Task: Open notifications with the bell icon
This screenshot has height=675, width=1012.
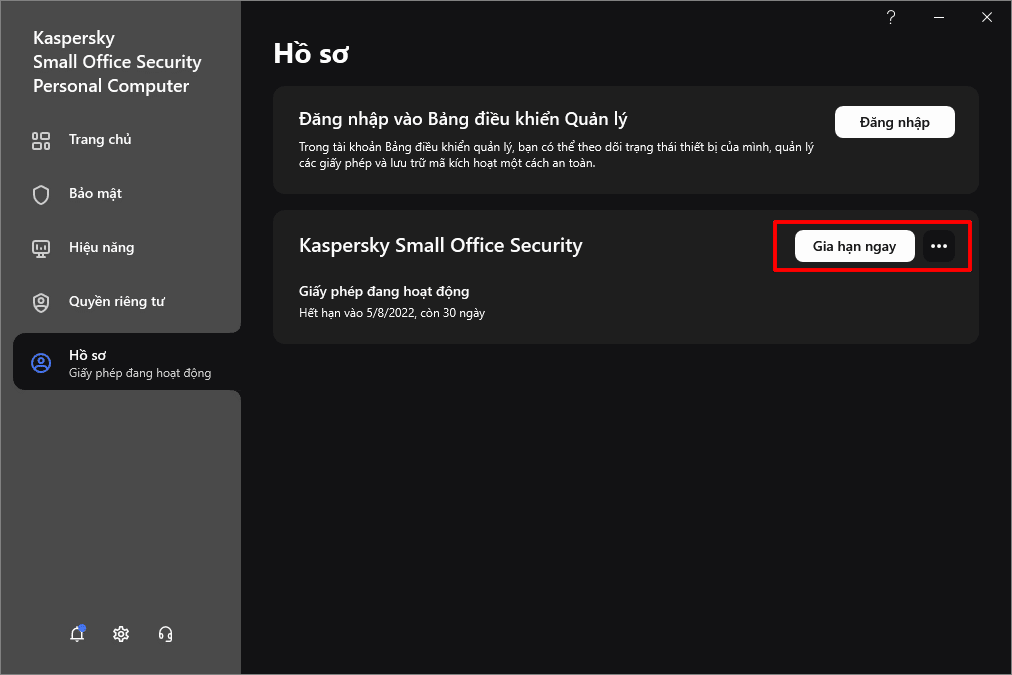Action: click(x=77, y=634)
